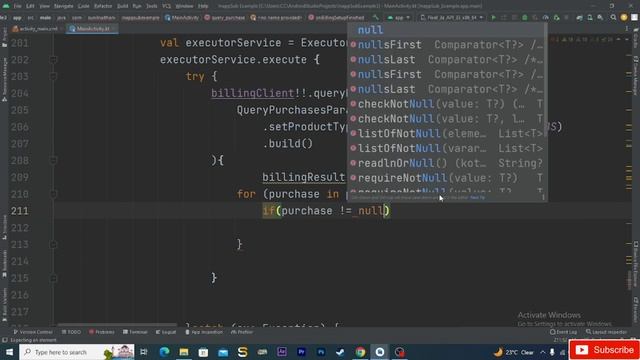
Task: Open the SDK Manager toolbar icon
Action: pyautogui.click(x=600, y=18)
